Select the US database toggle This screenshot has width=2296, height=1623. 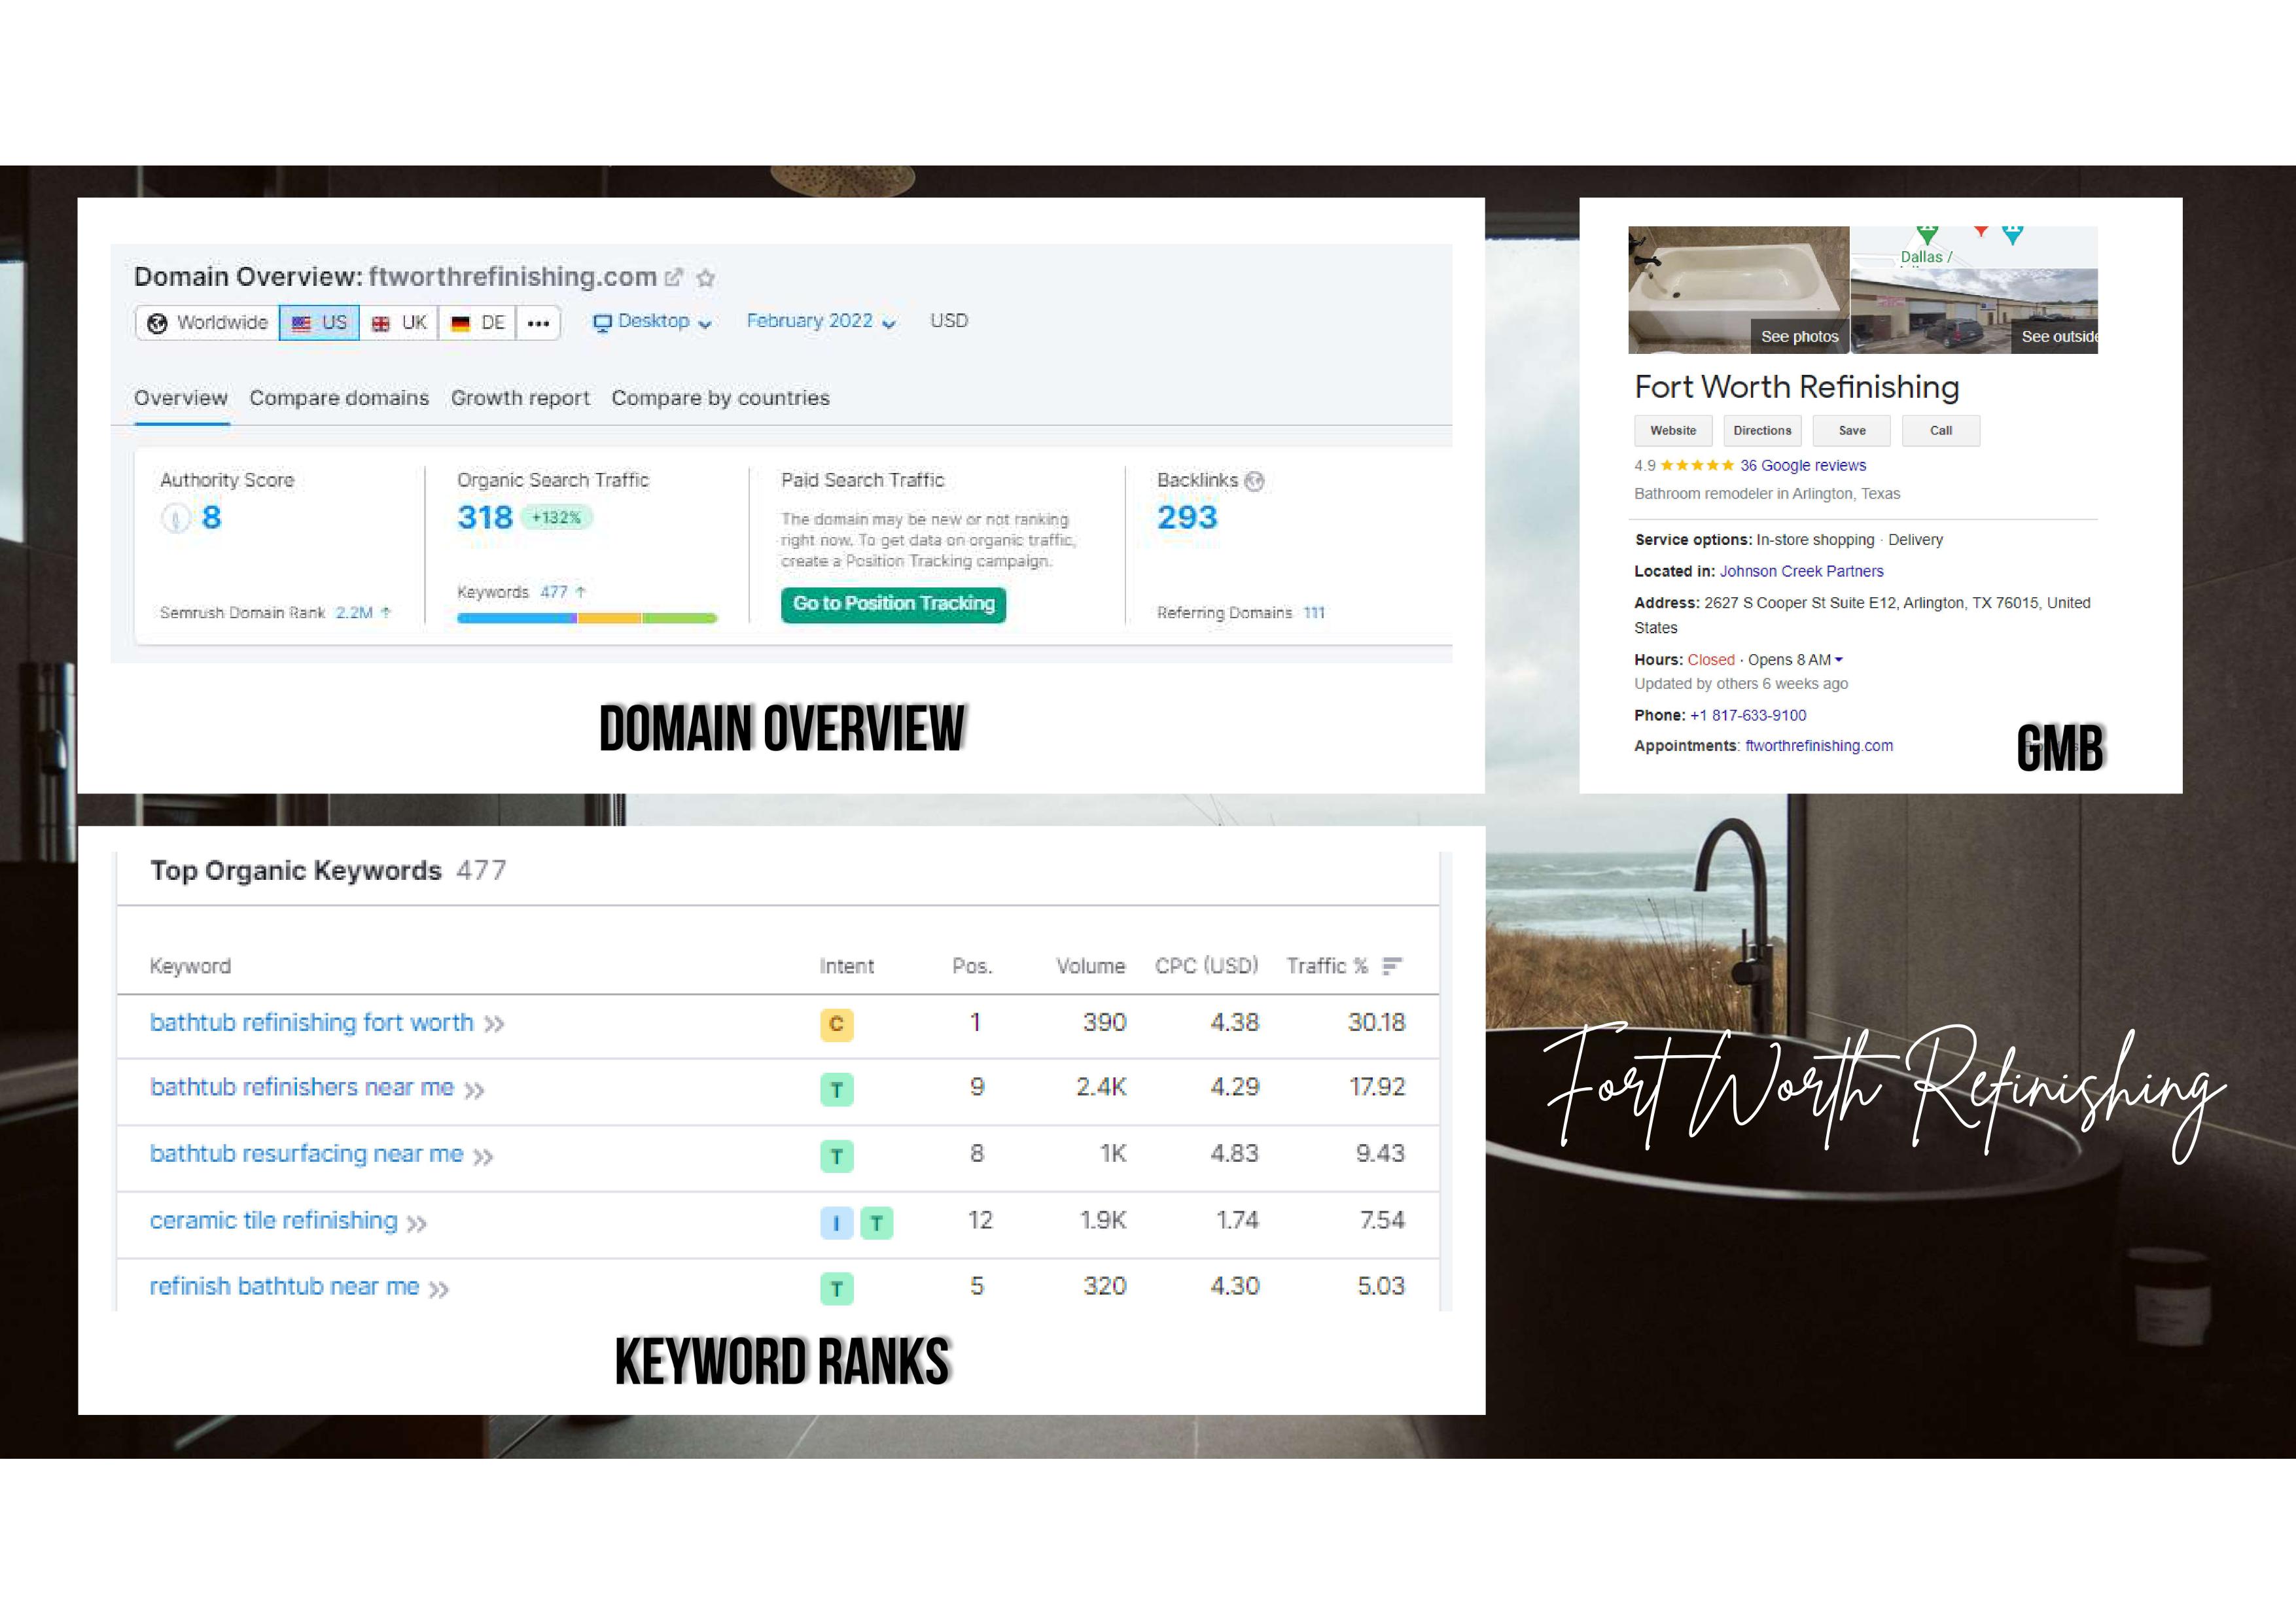click(319, 323)
